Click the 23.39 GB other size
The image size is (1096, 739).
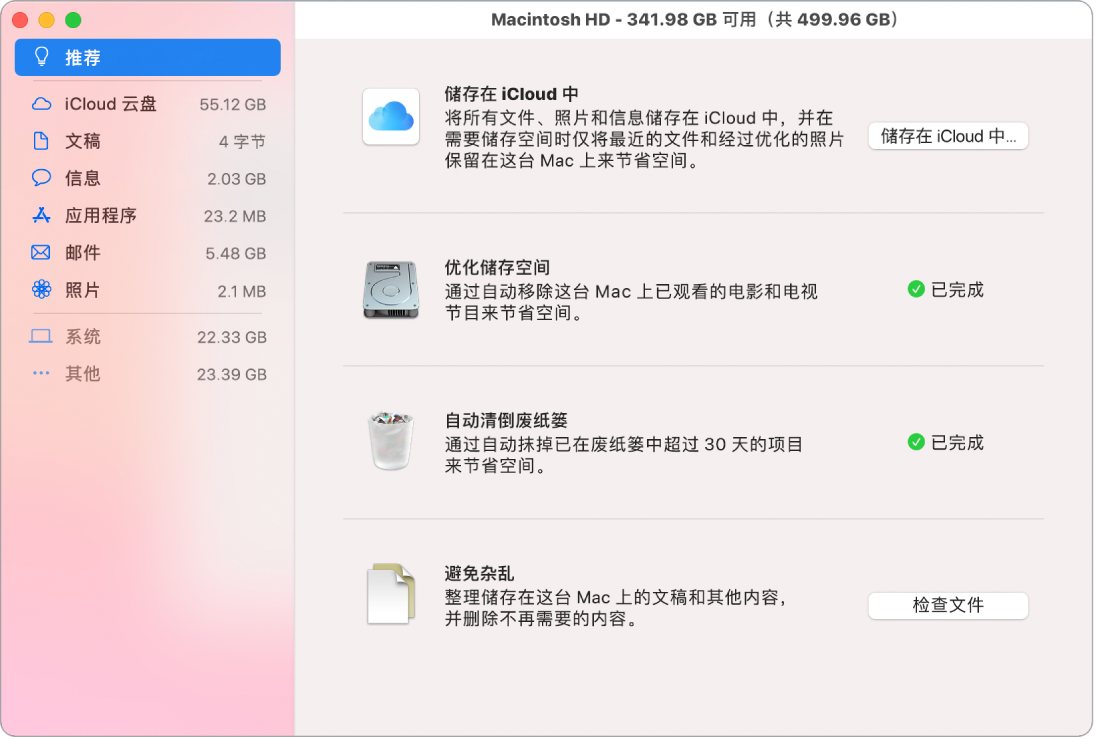(232, 374)
